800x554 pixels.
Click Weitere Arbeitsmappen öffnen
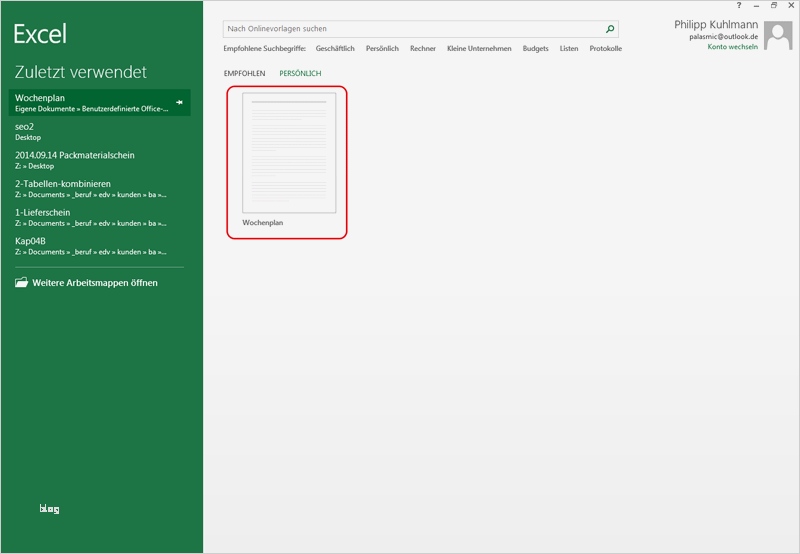pos(95,283)
